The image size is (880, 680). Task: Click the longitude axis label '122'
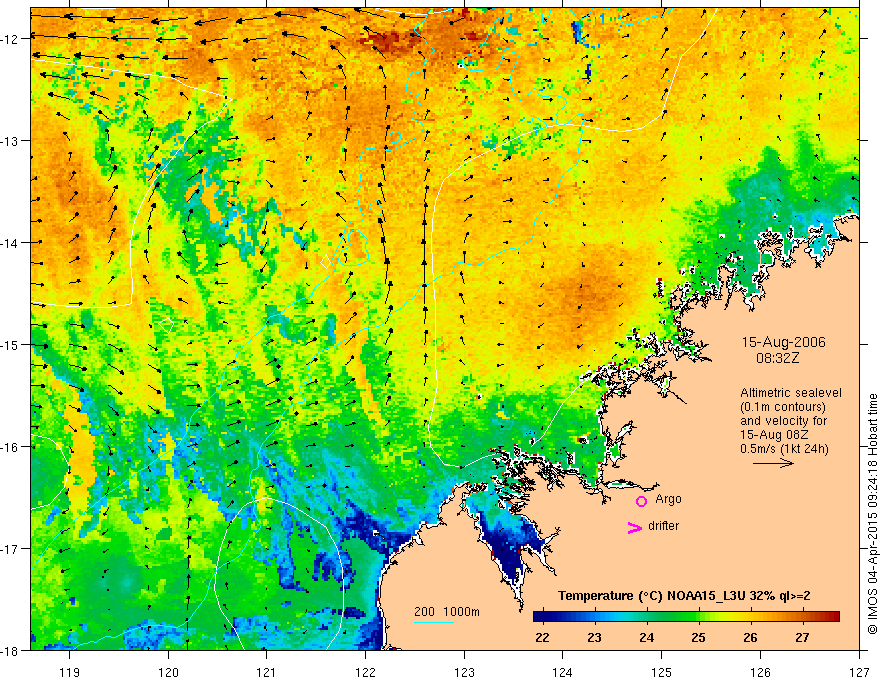click(365, 672)
